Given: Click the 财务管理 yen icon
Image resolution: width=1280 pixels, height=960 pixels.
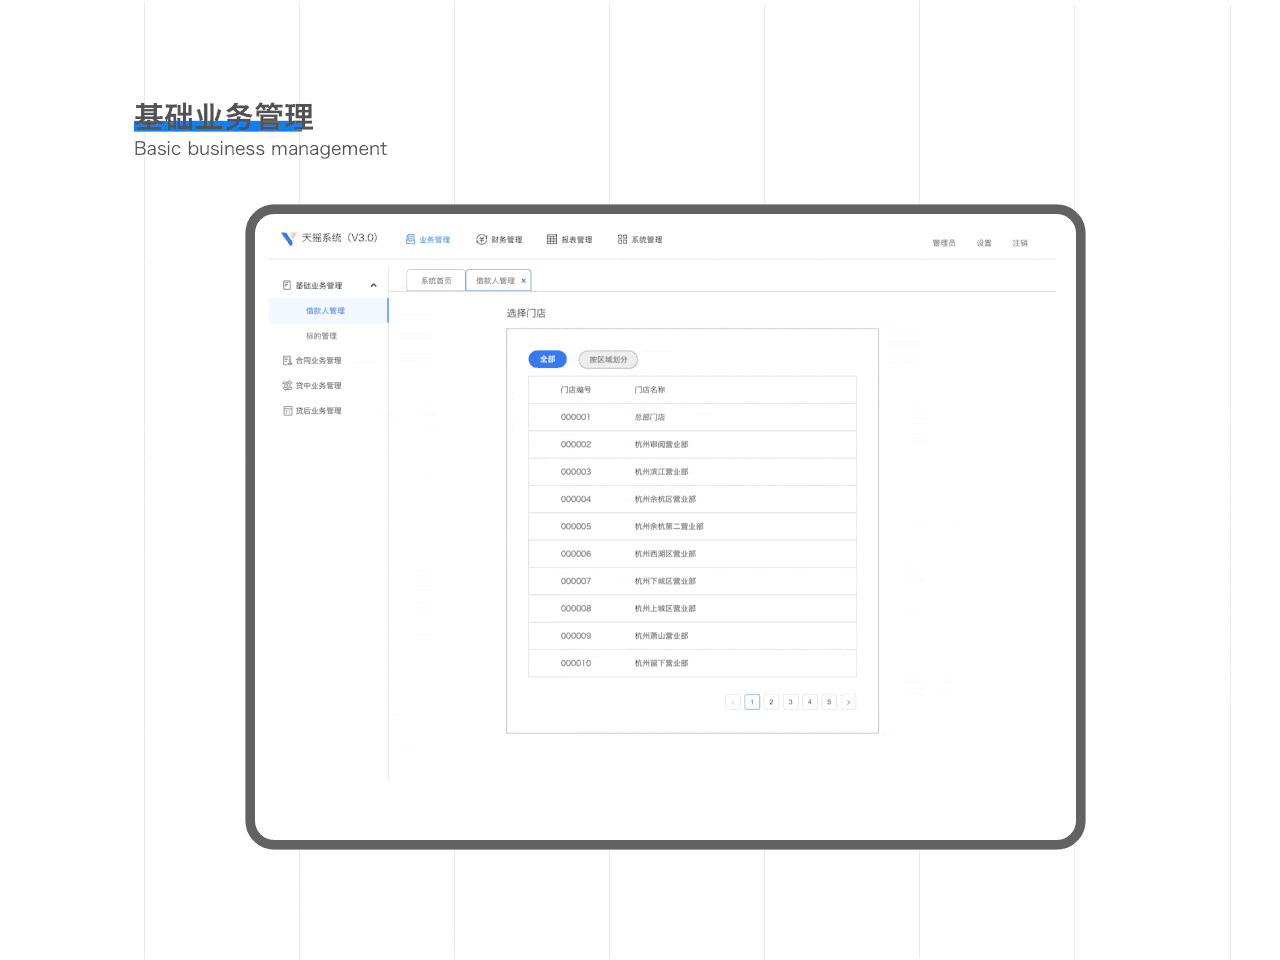Looking at the screenshot, I should click(481, 239).
